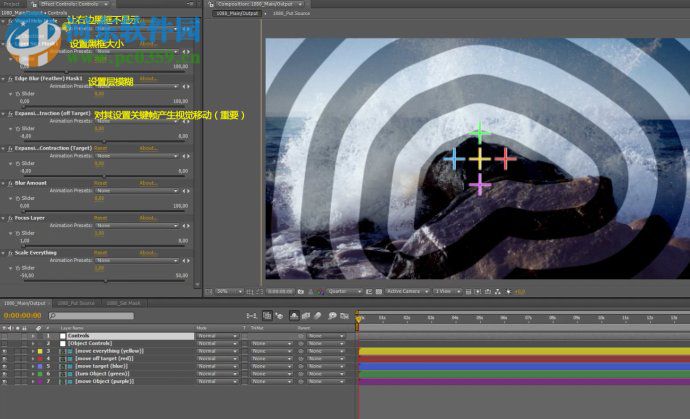
Task: Click stopwatch for Blur Amount Slider
Action: point(18,198)
